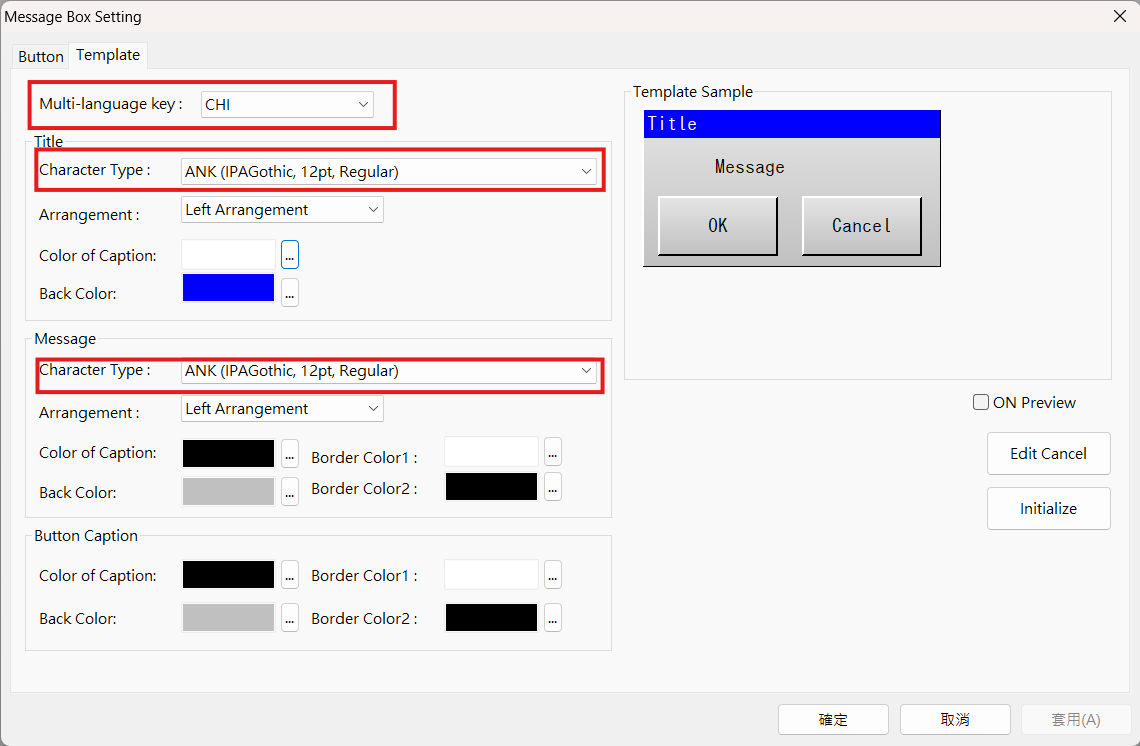Image resolution: width=1140 pixels, height=746 pixels.
Task: Open Message Border Color2 picker button
Action: pos(553,487)
